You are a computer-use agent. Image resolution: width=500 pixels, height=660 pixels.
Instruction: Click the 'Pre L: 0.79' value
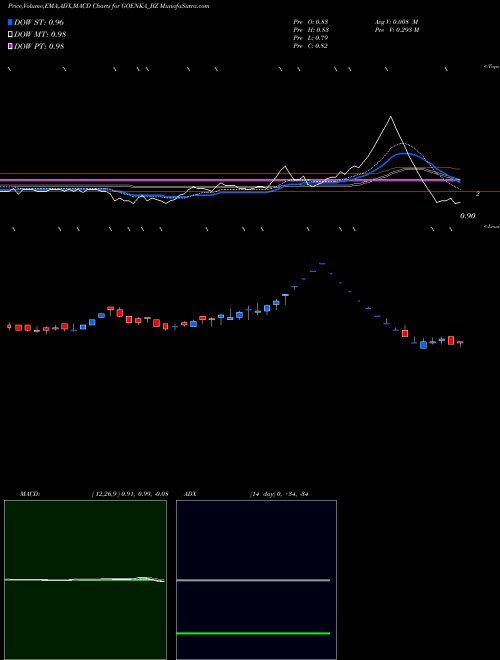[x=311, y=38]
